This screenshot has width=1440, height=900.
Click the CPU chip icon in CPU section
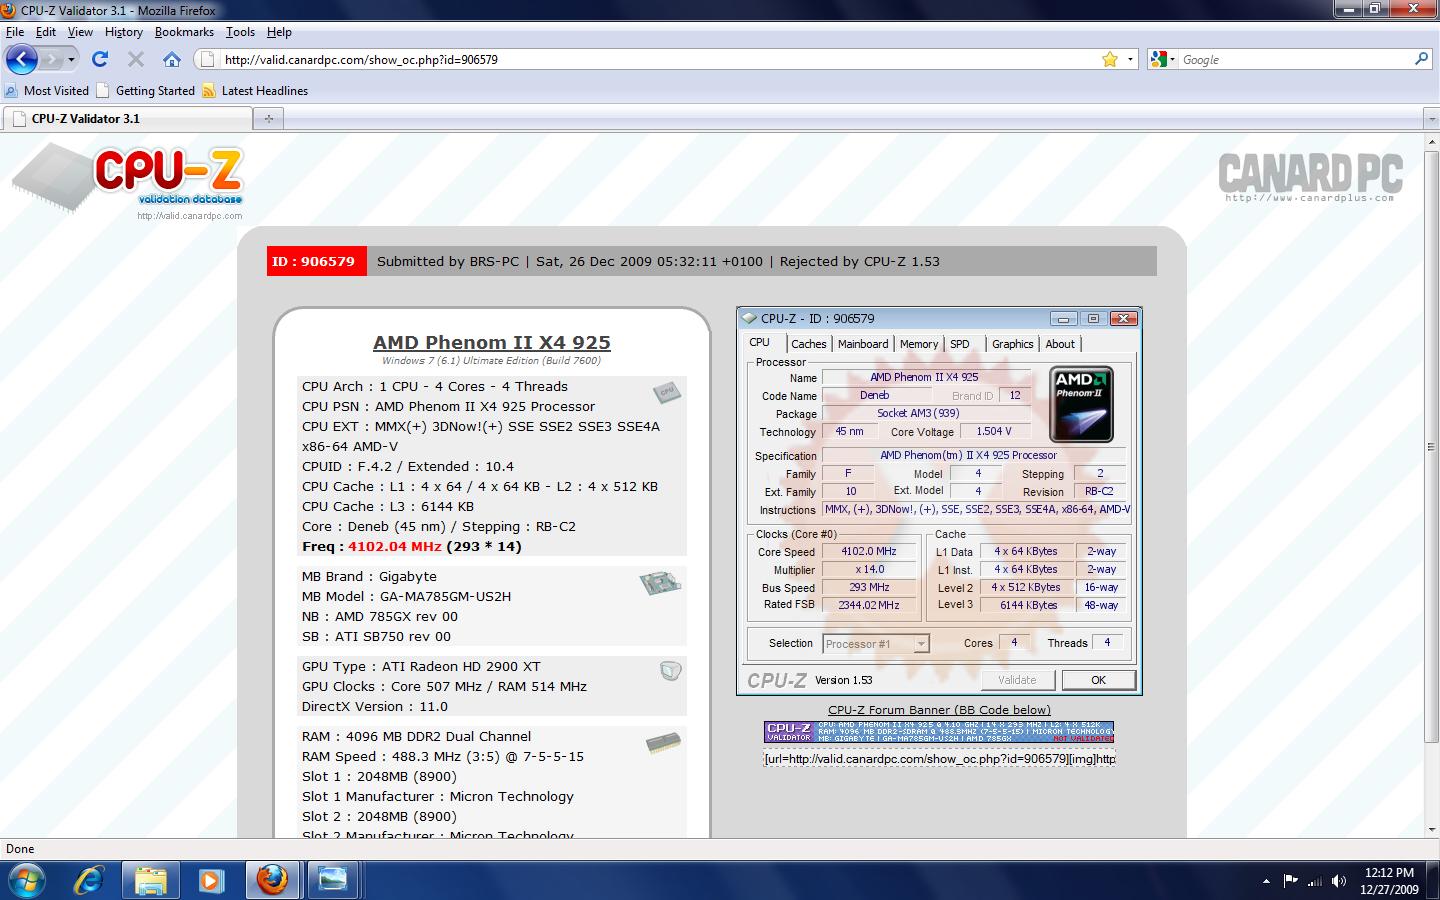[667, 392]
